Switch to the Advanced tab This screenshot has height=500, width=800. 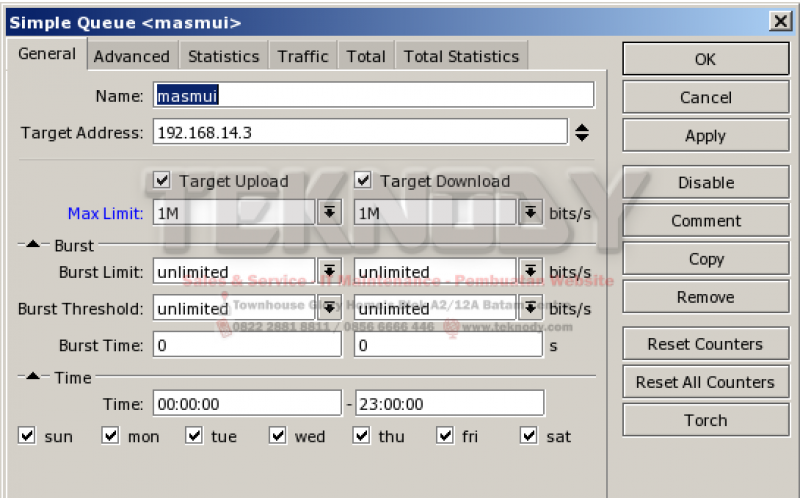tap(132, 56)
